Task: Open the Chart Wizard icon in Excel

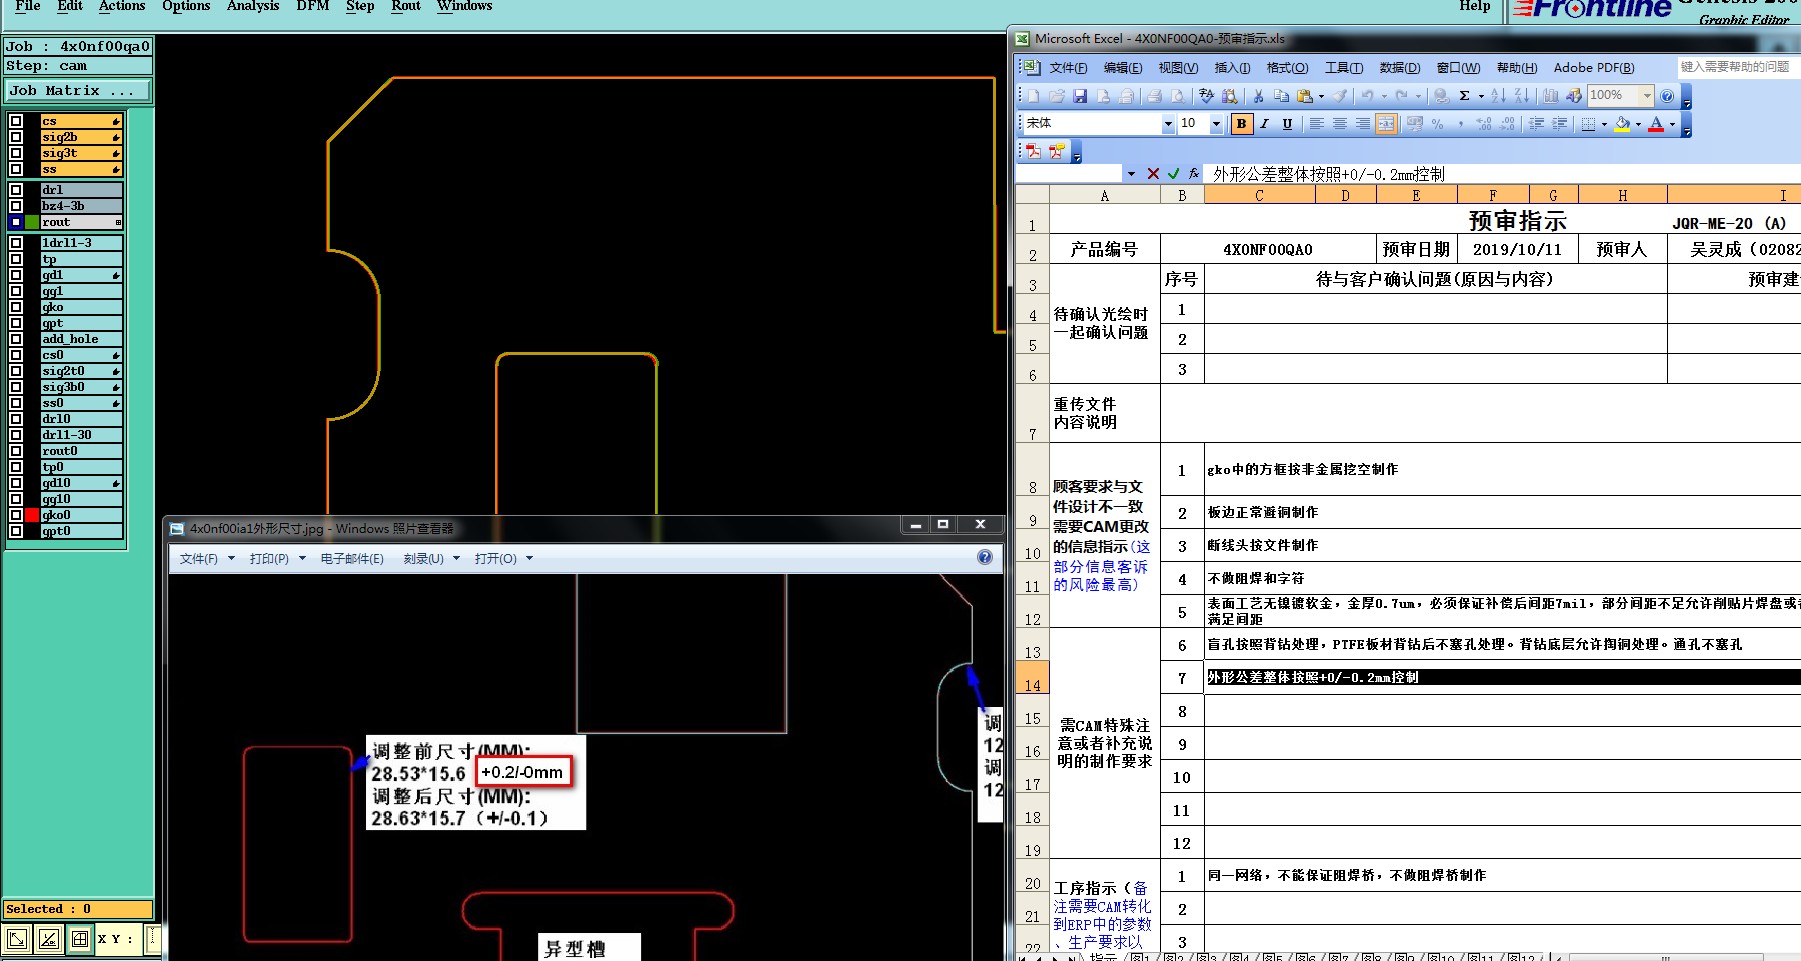Action: coord(1550,96)
